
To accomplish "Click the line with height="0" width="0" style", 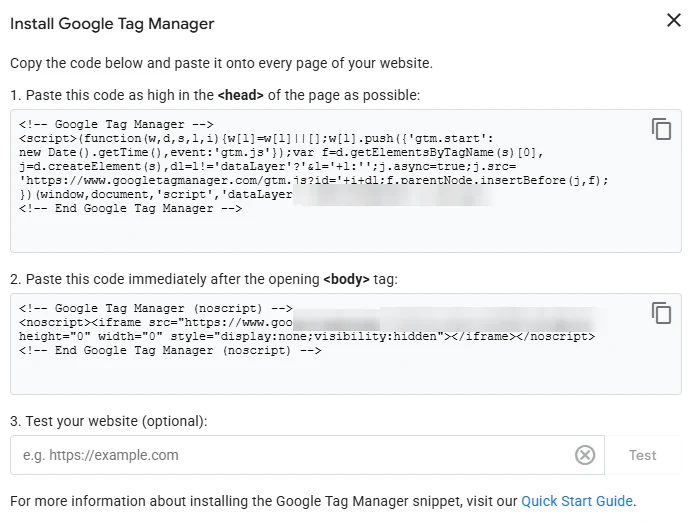I will coord(307,336).
